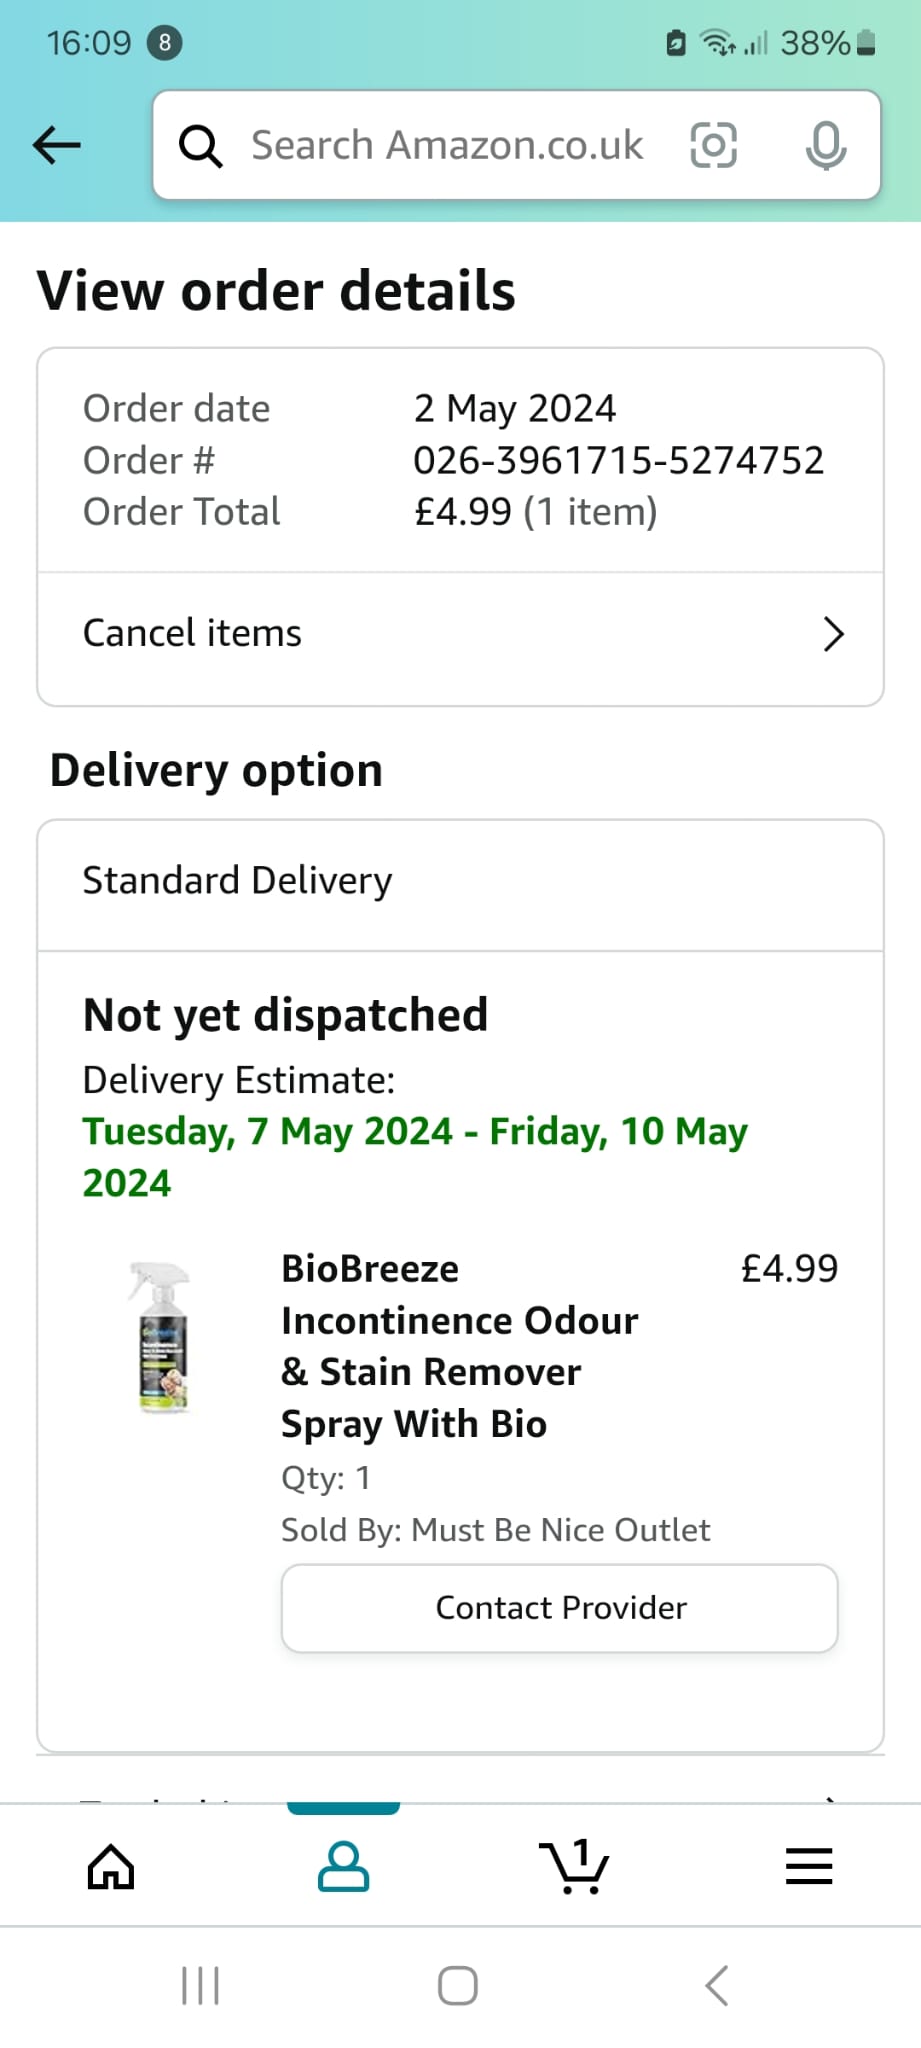Tap Android home navigation button

[x=458, y=1986]
